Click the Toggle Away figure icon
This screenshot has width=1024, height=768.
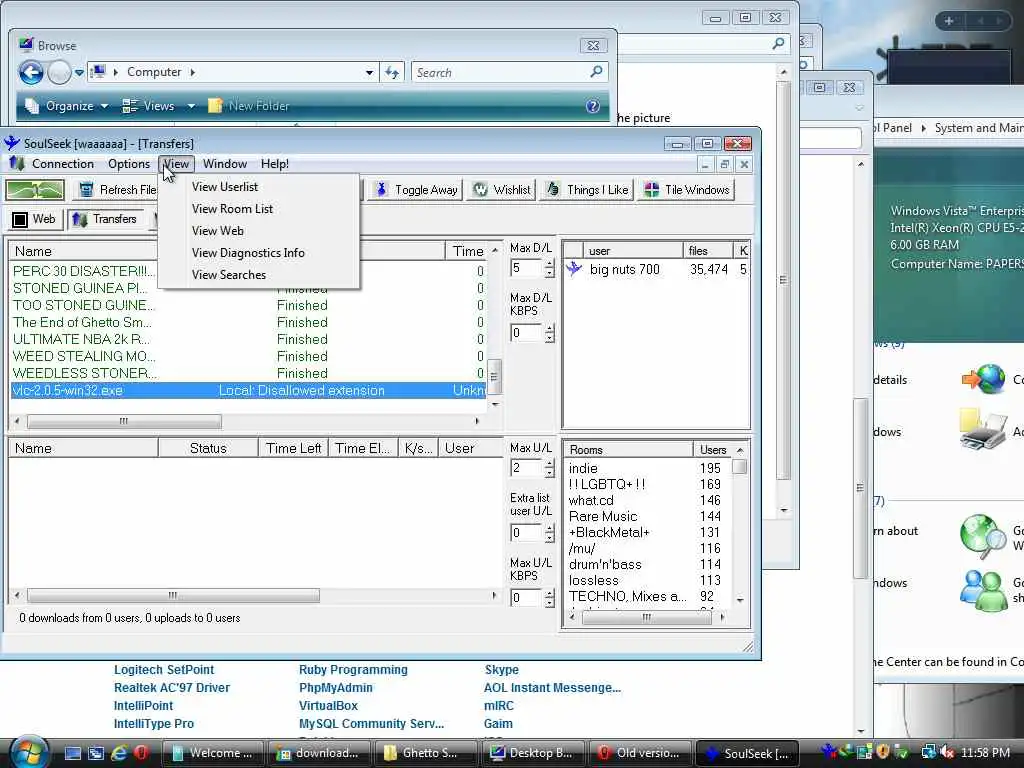pyautogui.click(x=381, y=189)
